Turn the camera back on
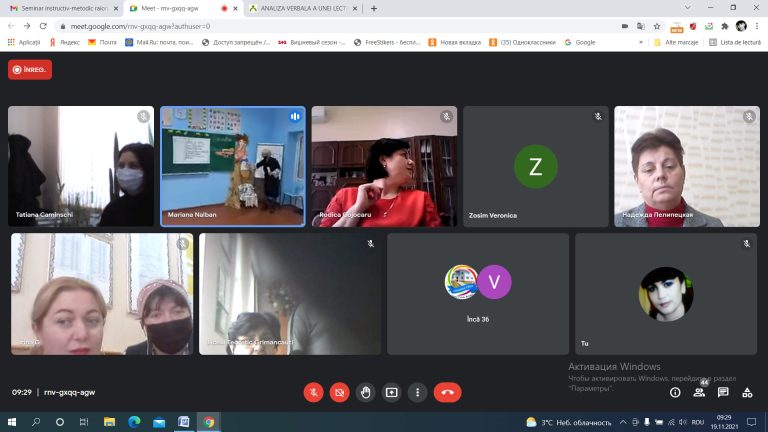Screen dimensions: 768x432 339,392
